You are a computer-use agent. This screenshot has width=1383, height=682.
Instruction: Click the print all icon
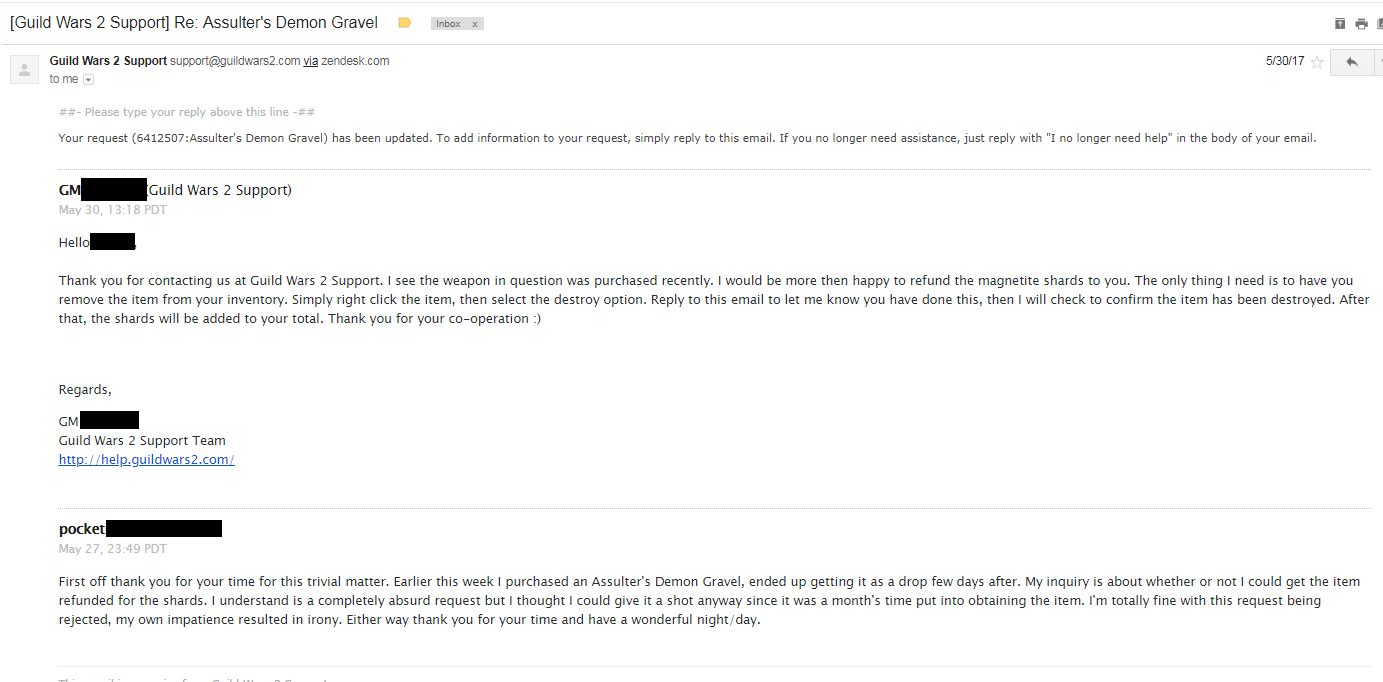pyautogui.click(x=1361, y=24)
